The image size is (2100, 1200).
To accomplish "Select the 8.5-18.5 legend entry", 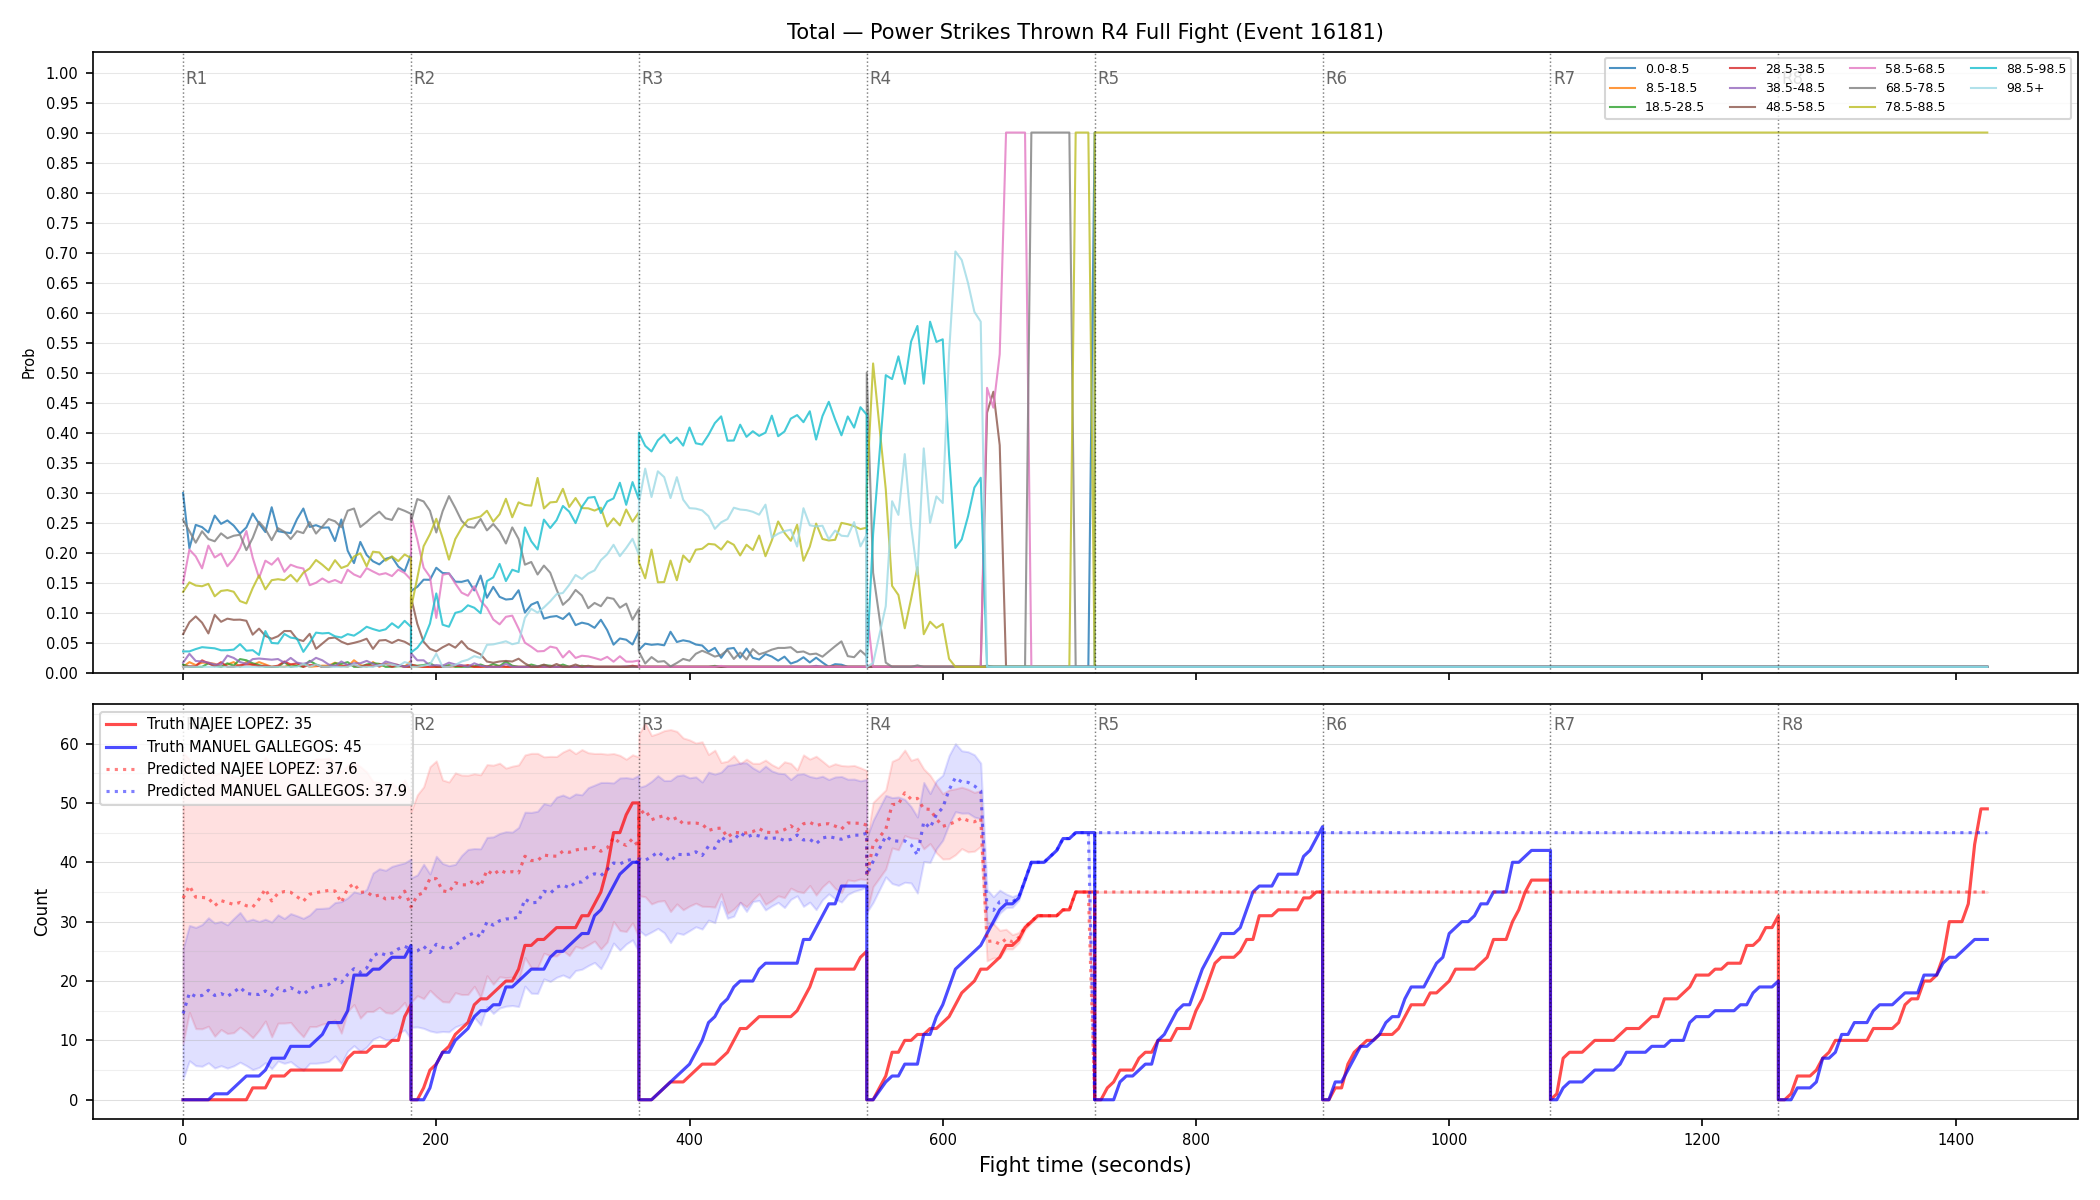I will coord(1654,88).
